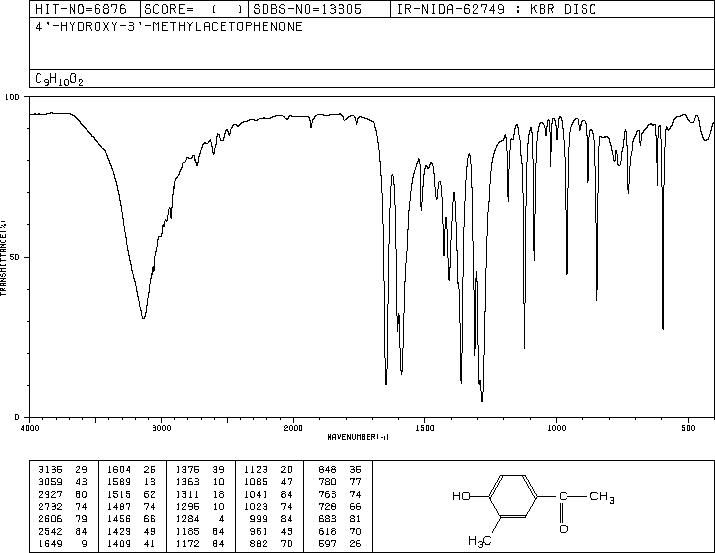Image resolution: width=715 pixels, height=553 pixels.
Task: Click the CH3 group of the acetyl
Action: click(x=602, y=496)
